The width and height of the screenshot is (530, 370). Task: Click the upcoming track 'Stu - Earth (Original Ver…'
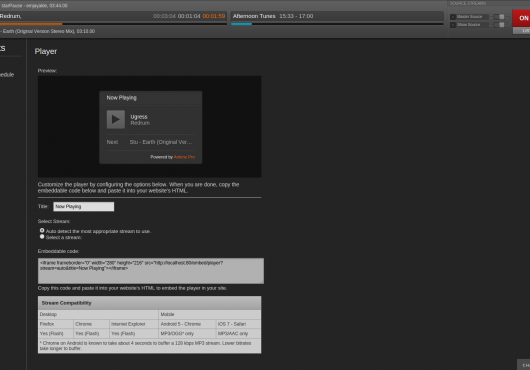point(161,142)
